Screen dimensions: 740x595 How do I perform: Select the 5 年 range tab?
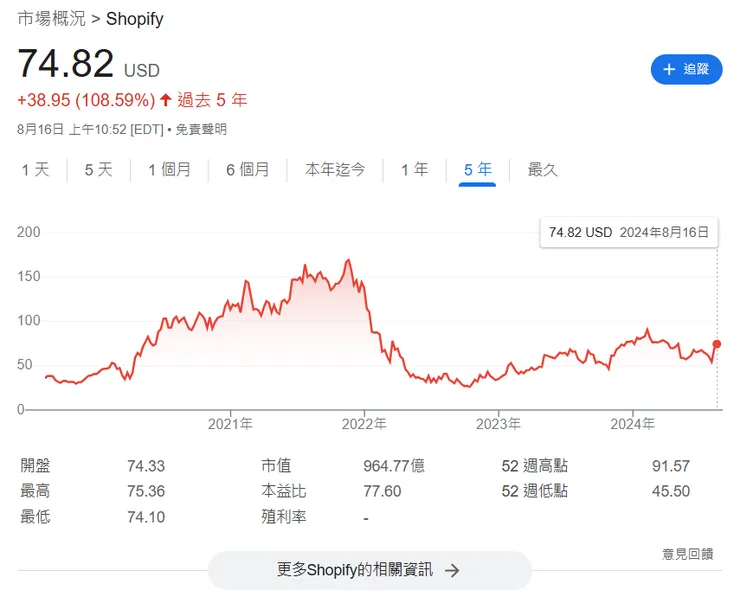point(477,170)
